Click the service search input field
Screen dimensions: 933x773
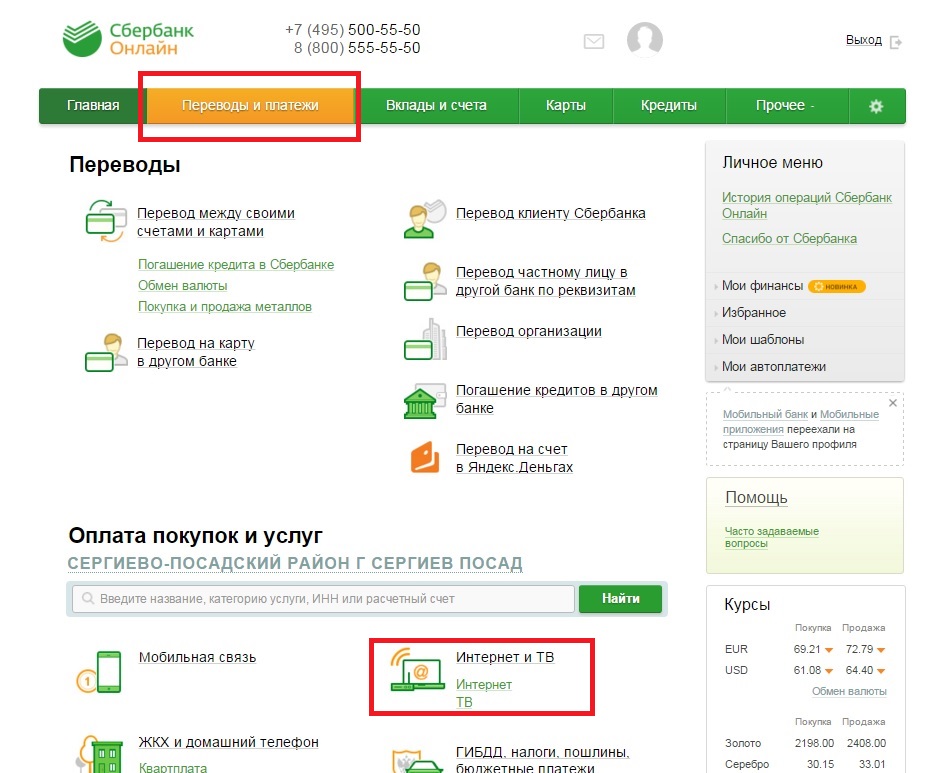pyautogui.click(x=323, y=599)
